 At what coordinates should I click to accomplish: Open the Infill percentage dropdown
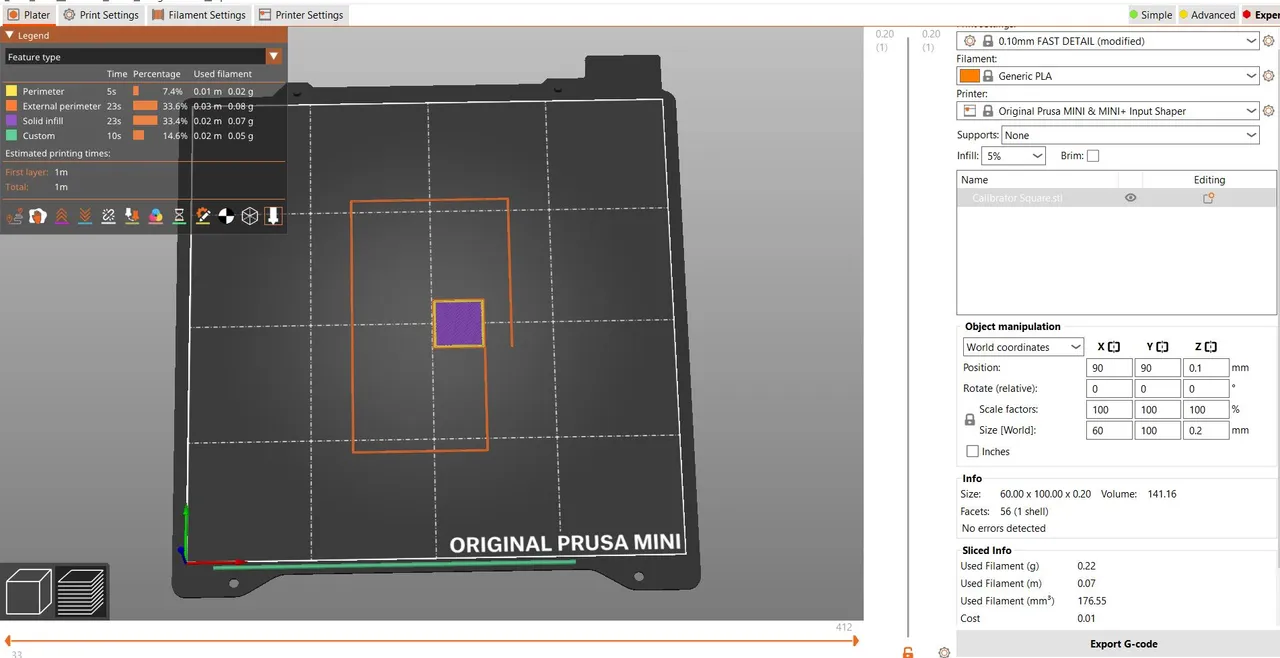point(1013,155)
